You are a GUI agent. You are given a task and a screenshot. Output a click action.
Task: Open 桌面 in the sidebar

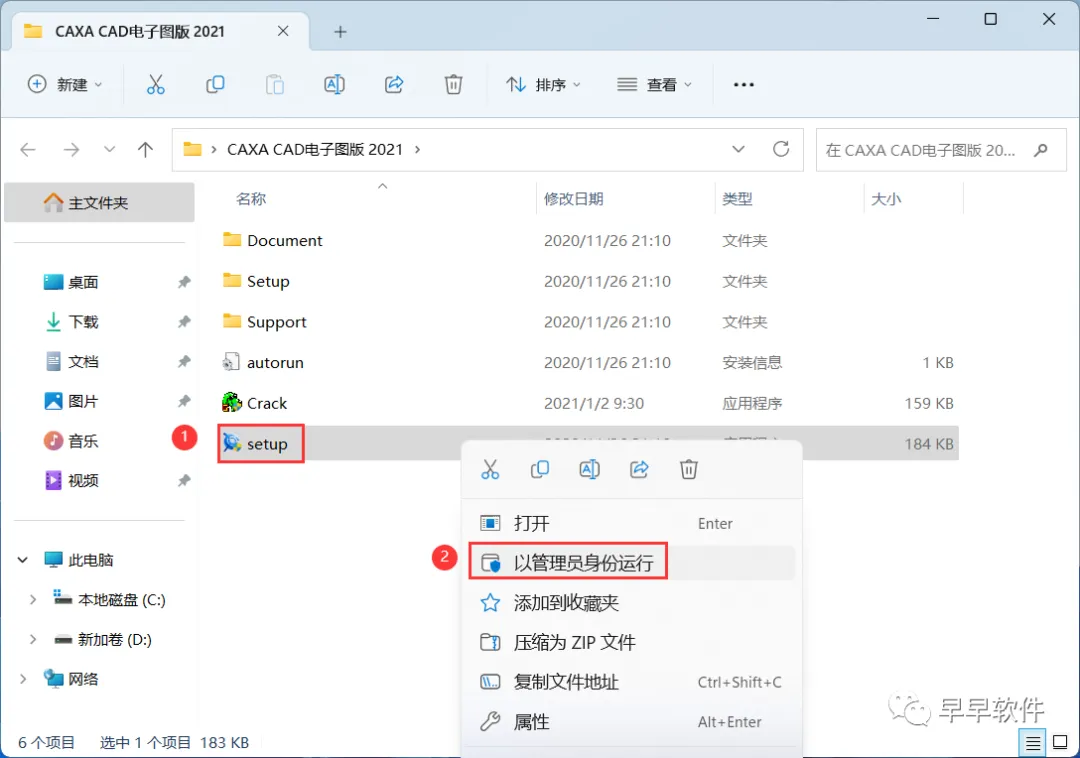(83, 282)
